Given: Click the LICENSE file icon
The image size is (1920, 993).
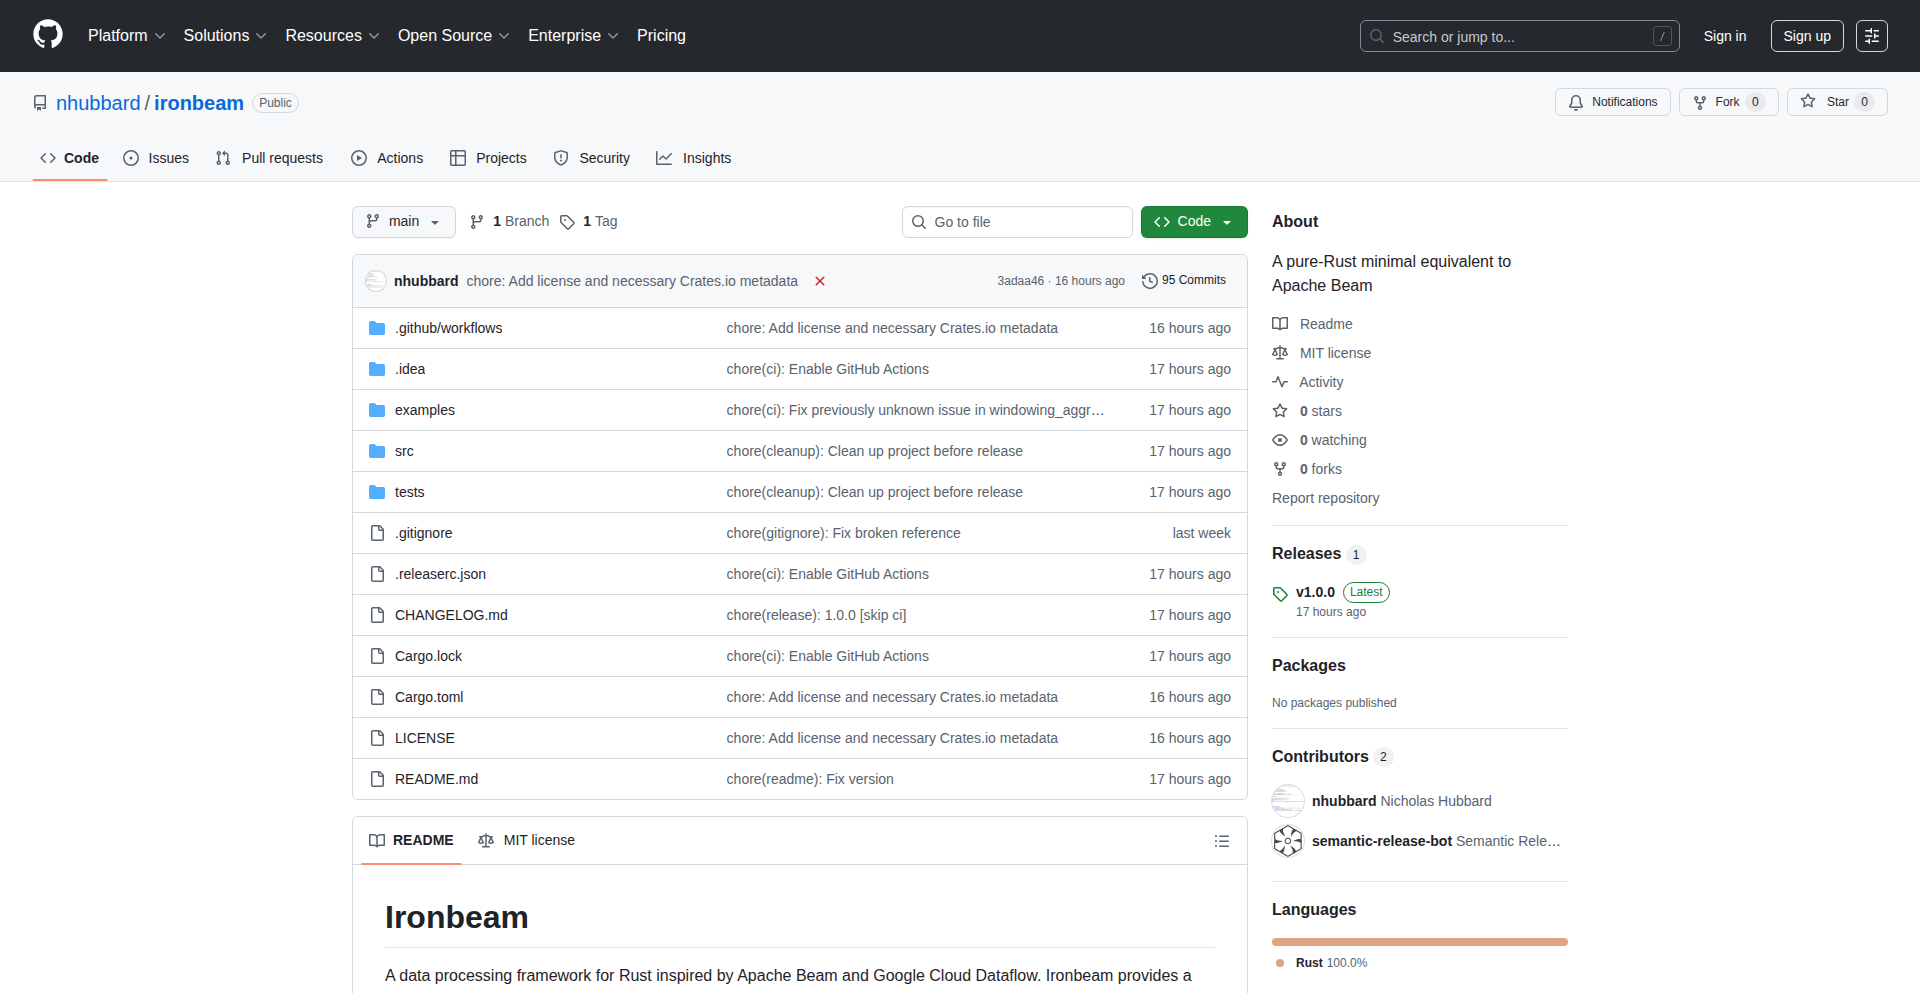Looking at the screenshot, I should pyautogui.click(x=377, y=738).
